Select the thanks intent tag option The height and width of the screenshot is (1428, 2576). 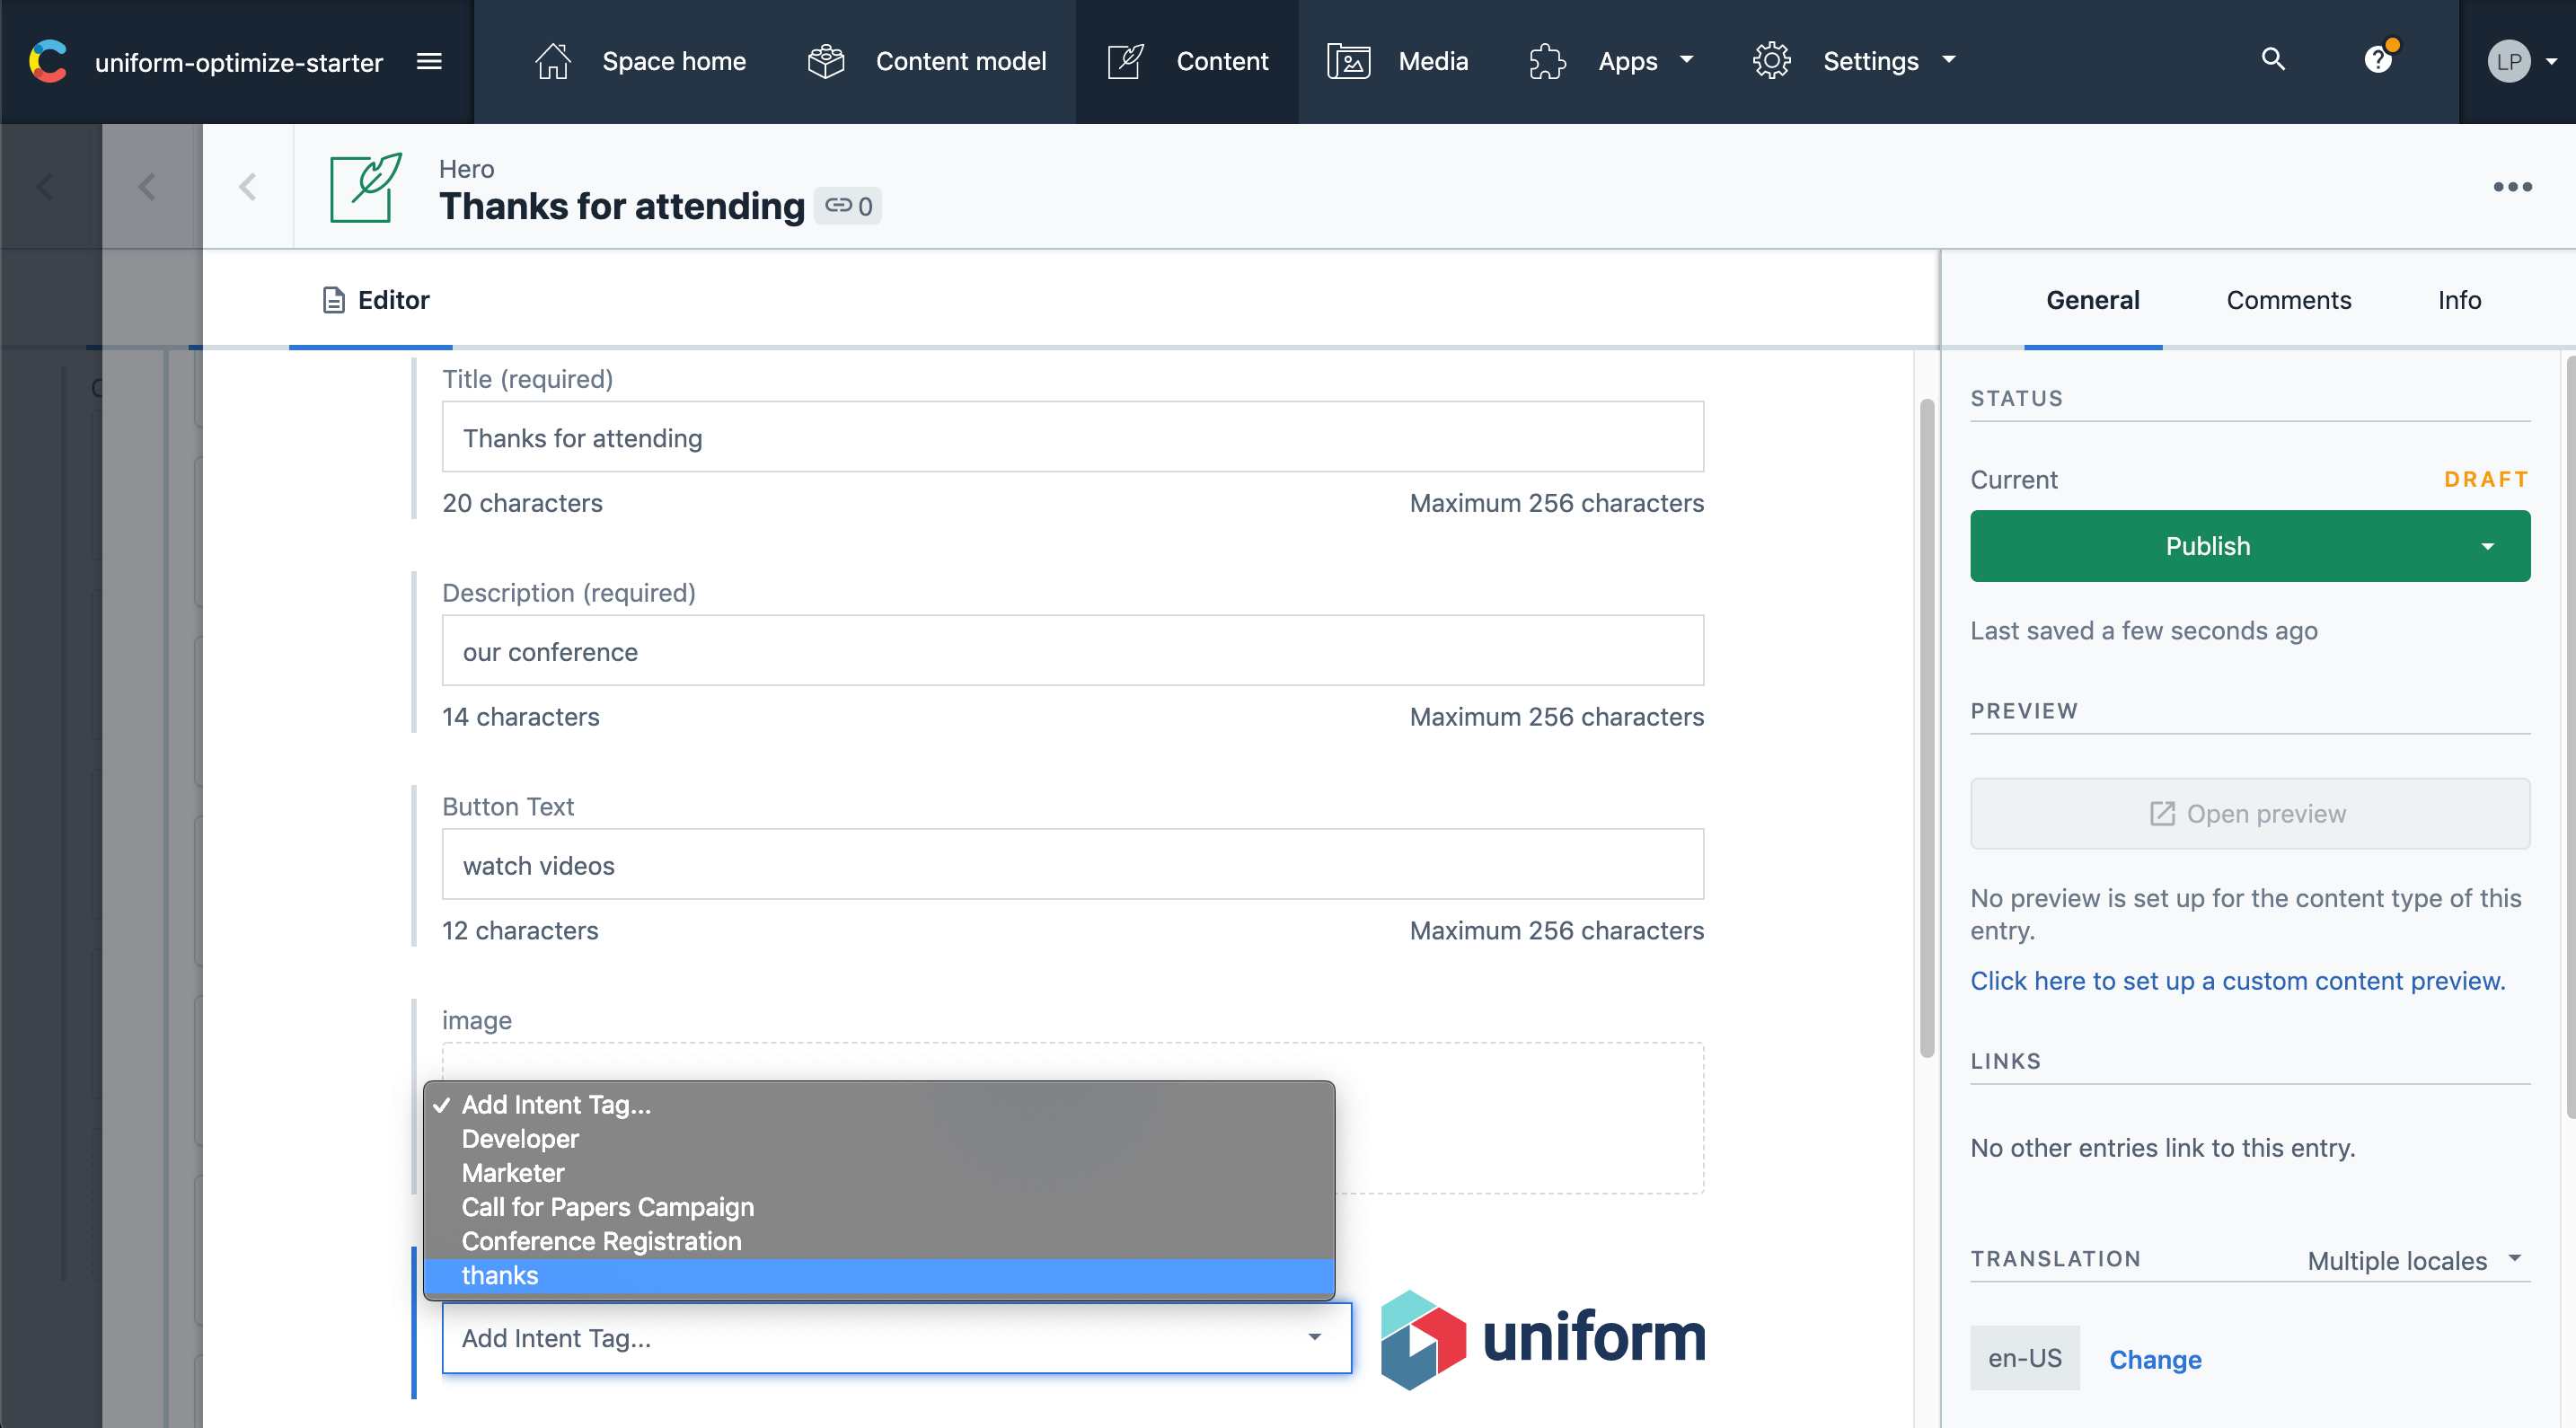click(x=500, y=1275)
